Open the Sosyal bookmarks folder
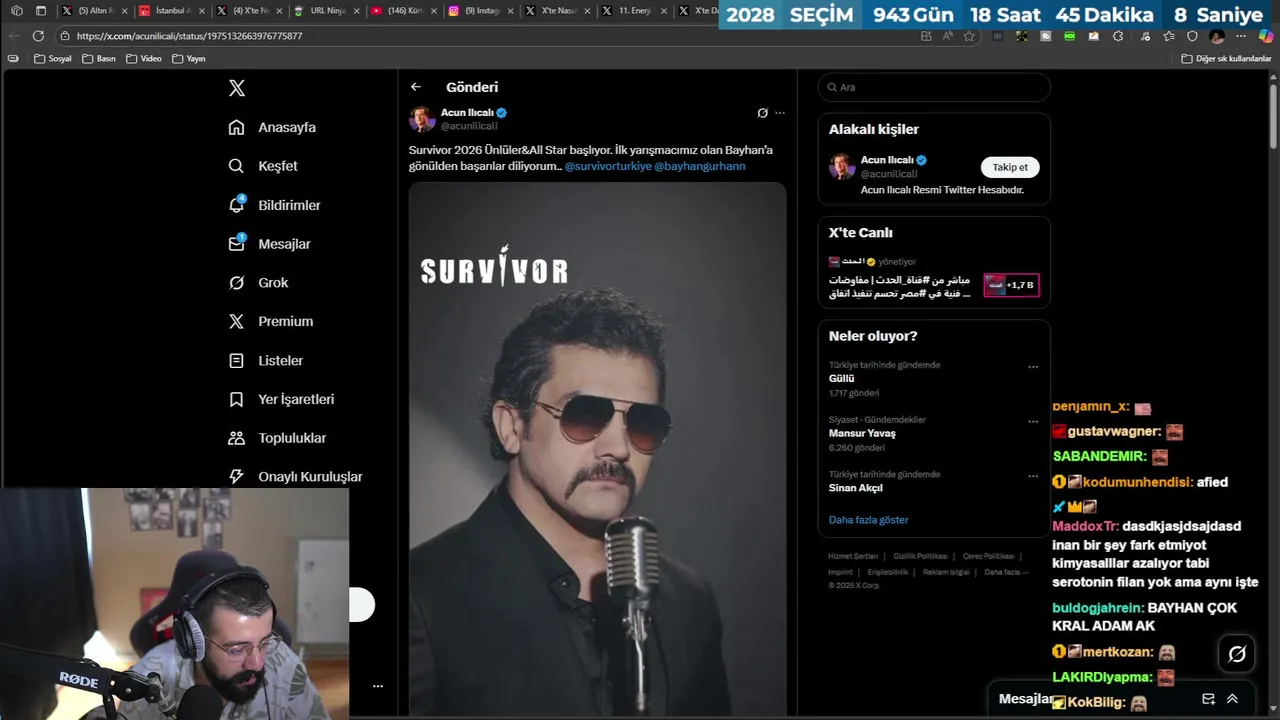The width and height of the screenshot is (1280, 720). pos(53,59)
